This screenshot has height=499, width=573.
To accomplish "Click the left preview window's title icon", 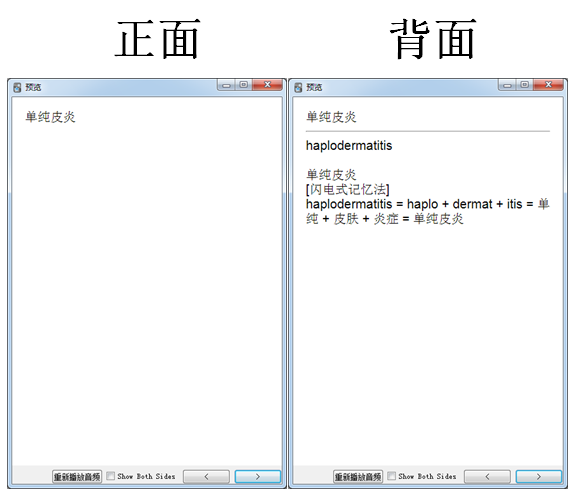I will pos(17,87).
